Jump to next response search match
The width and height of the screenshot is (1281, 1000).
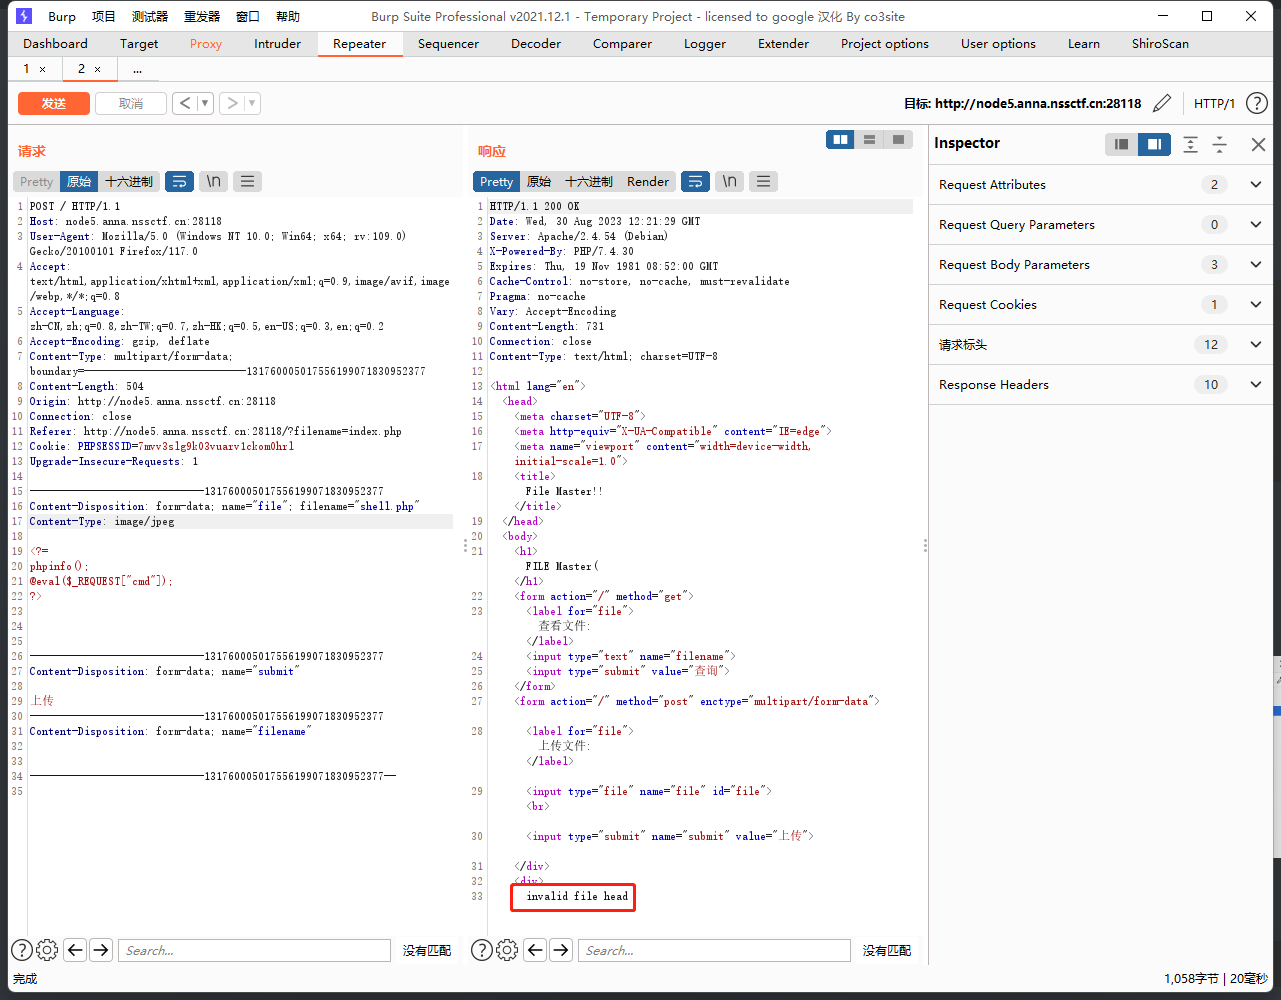pyautogui.click(x=561, y=950)
